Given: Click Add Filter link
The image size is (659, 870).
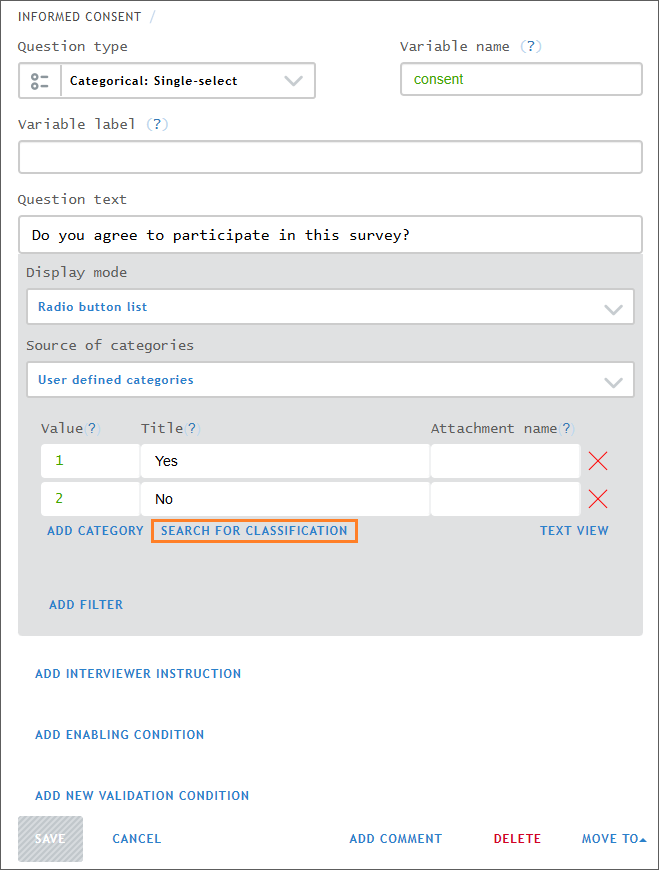Looking at the screenshot, I should 86,605.
